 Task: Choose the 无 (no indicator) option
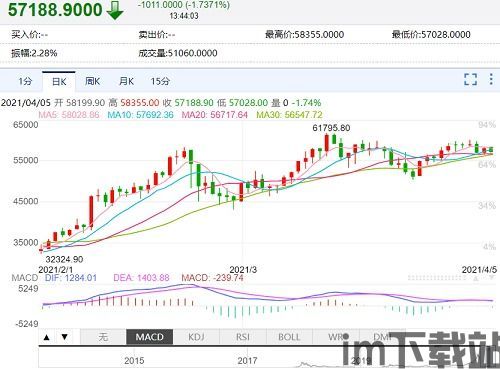[103, 337]
